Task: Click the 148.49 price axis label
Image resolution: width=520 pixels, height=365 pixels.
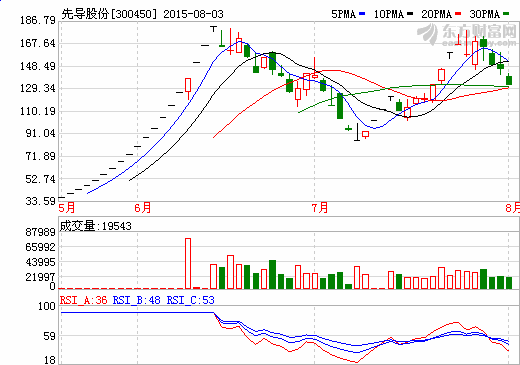Action: (38, 66)
